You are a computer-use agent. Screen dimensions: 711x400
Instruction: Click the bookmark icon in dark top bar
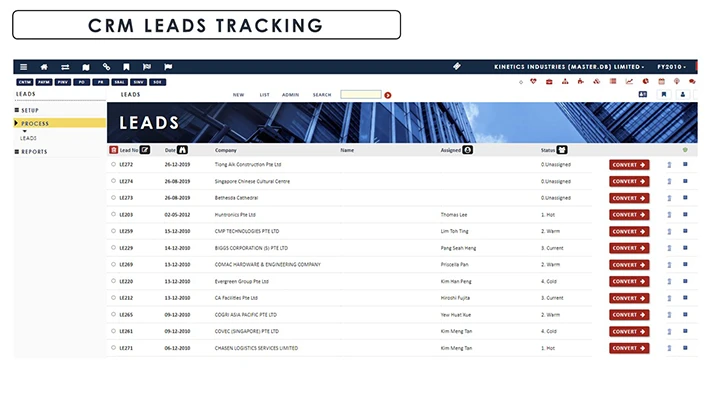click(x=127, y=67)
